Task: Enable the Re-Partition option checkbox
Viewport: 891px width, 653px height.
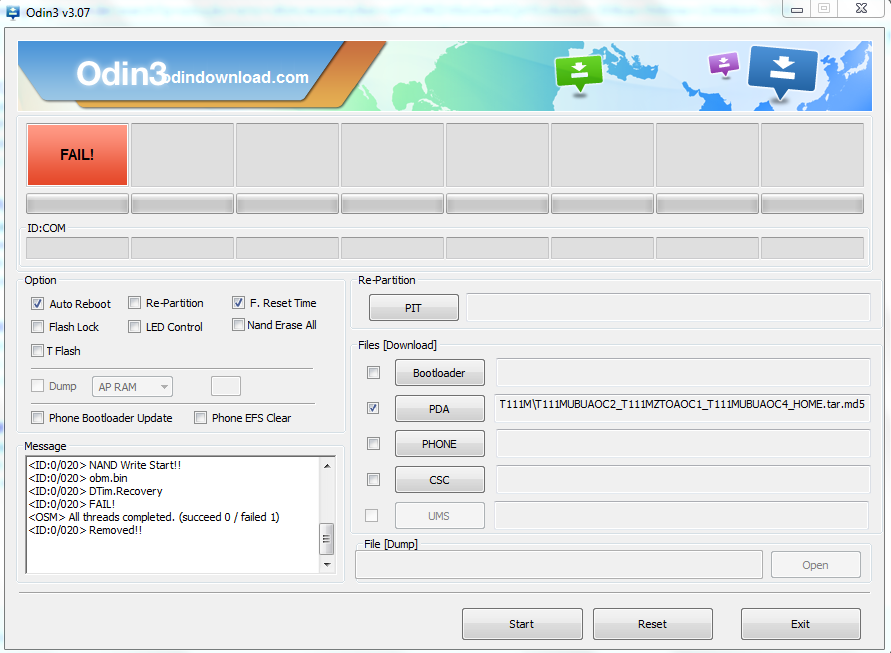Action: pos(134,302)
